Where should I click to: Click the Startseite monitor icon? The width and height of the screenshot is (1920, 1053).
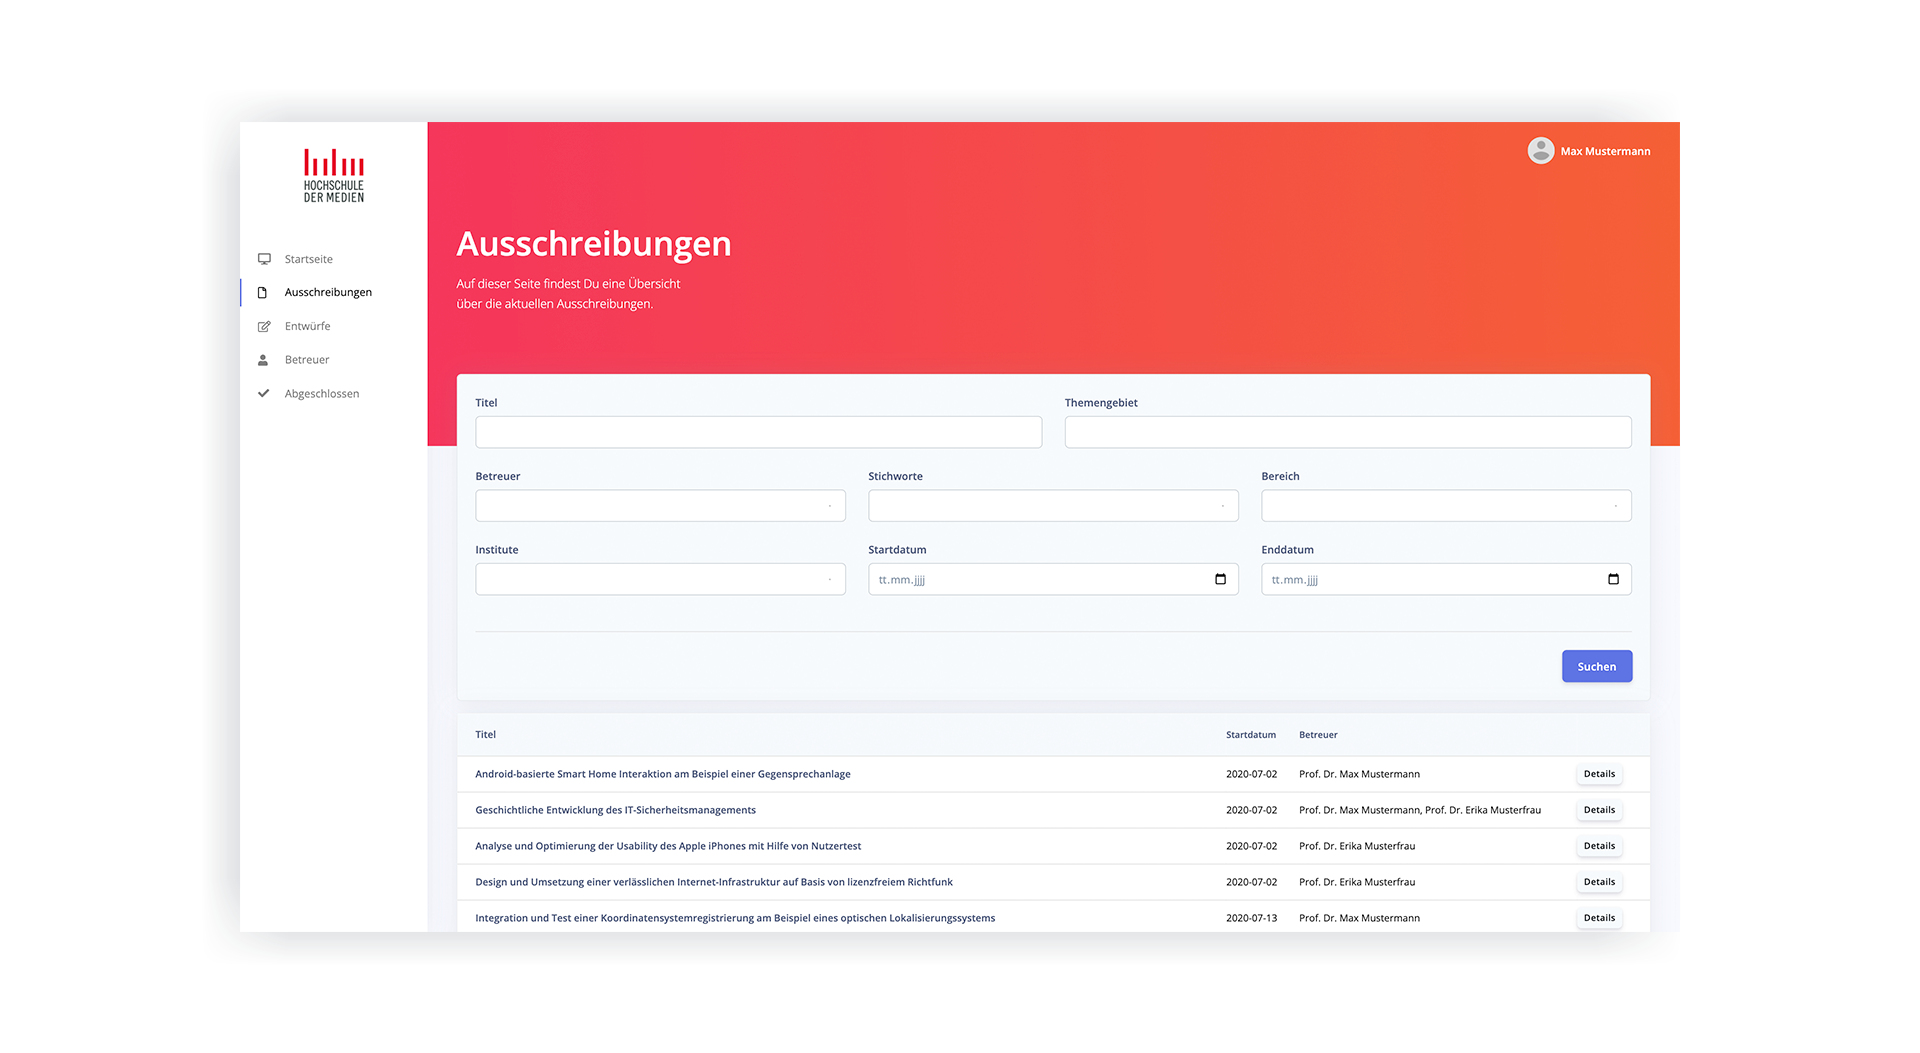tap(264, 259)
